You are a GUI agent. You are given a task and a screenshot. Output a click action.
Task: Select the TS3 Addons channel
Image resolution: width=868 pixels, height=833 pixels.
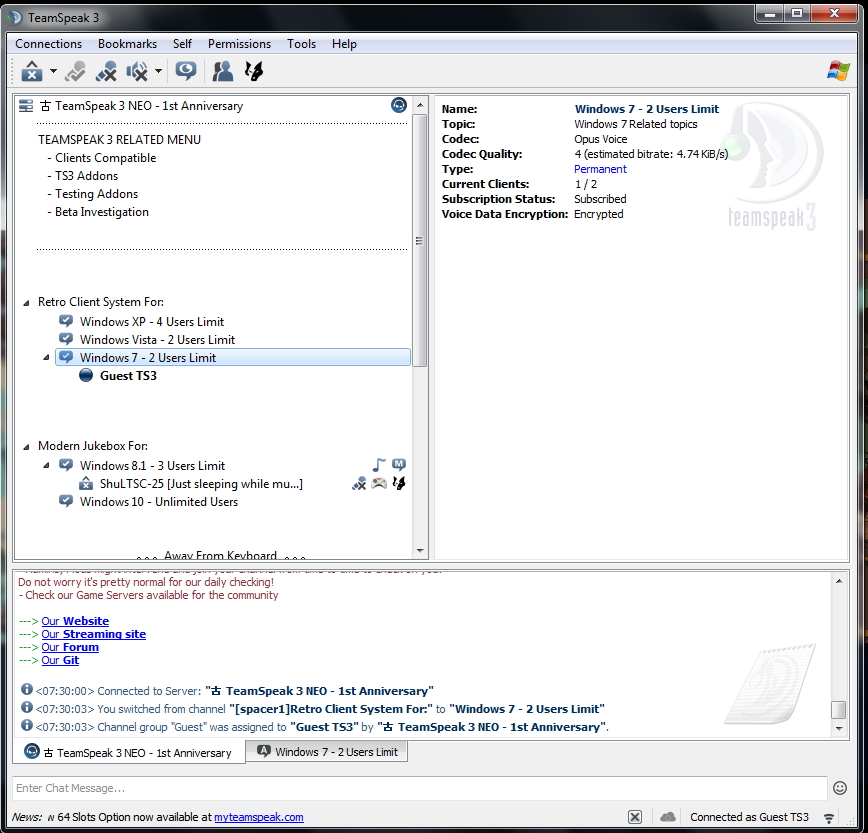click(x=86, y=176)
